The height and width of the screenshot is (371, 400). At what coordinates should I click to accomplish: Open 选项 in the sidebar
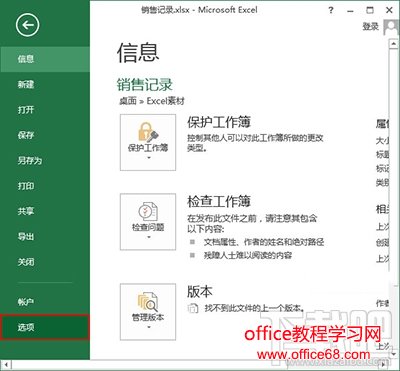45,327
